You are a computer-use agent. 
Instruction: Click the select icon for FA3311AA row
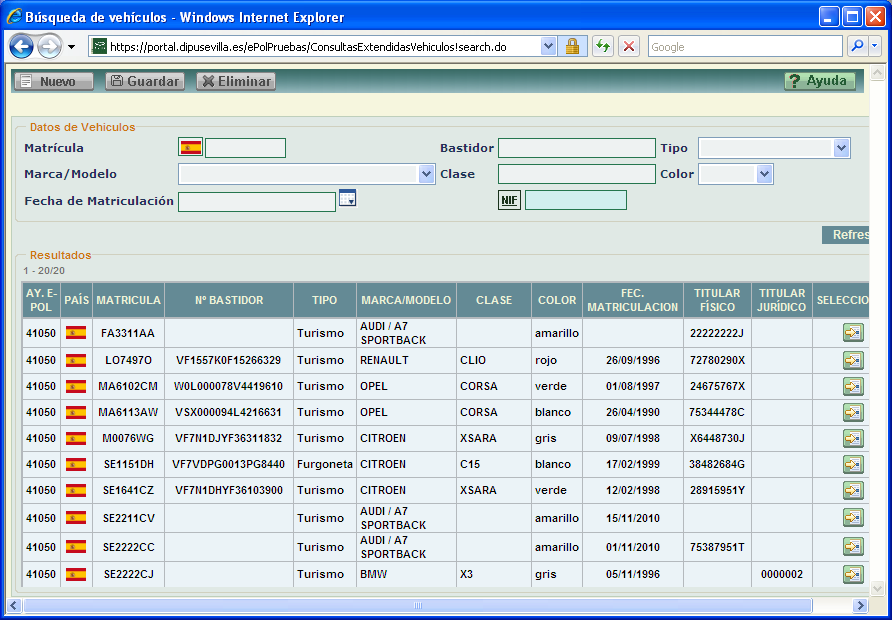click(852, 333)
